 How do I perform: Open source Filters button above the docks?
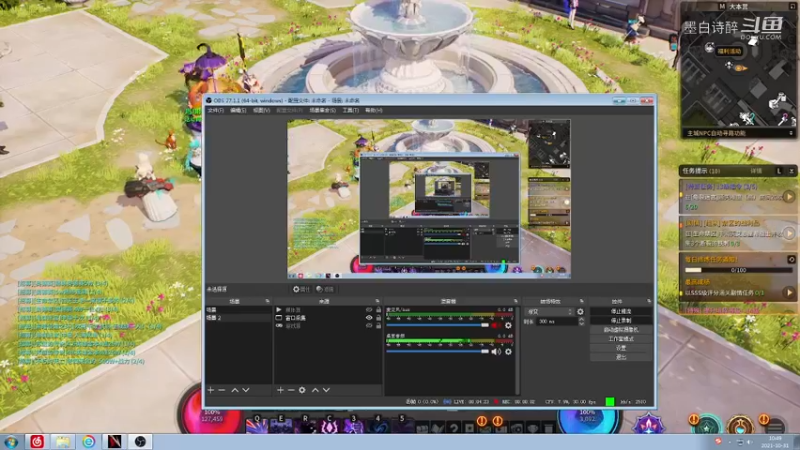[x=325, y=289]
